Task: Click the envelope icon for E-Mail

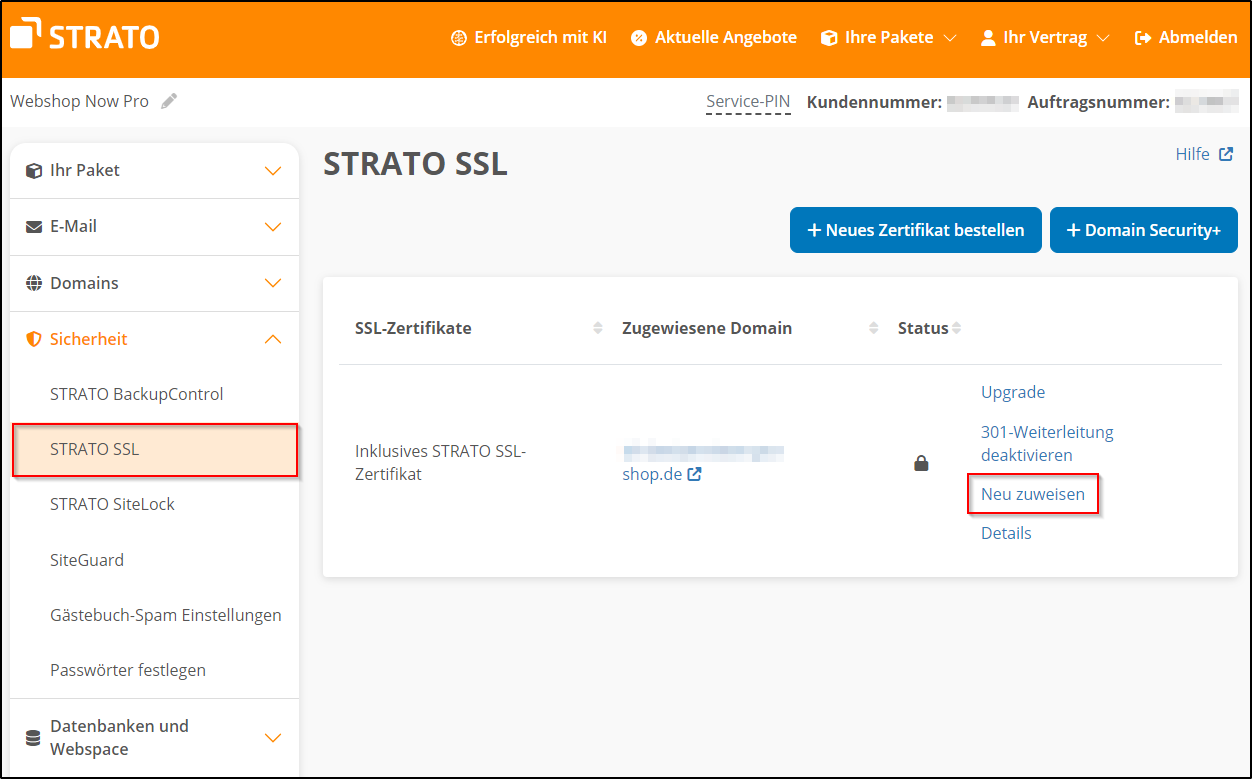Action: pos(35,226)
